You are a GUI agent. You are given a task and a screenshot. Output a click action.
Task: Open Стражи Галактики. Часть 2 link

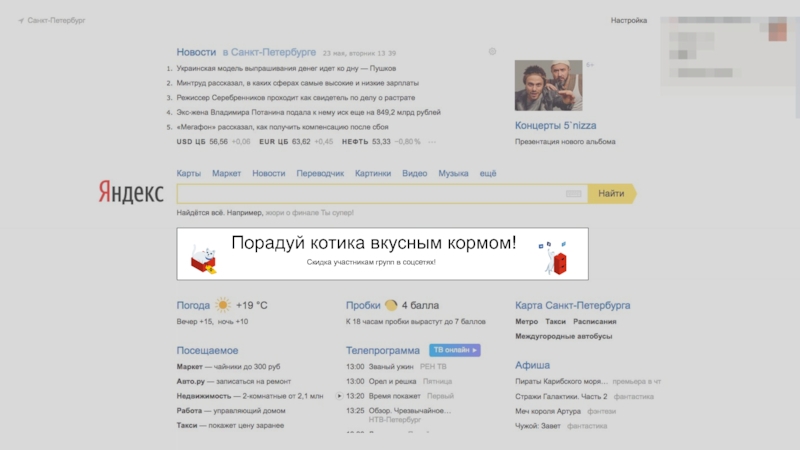pyautogui.click(x=561, y=396)
